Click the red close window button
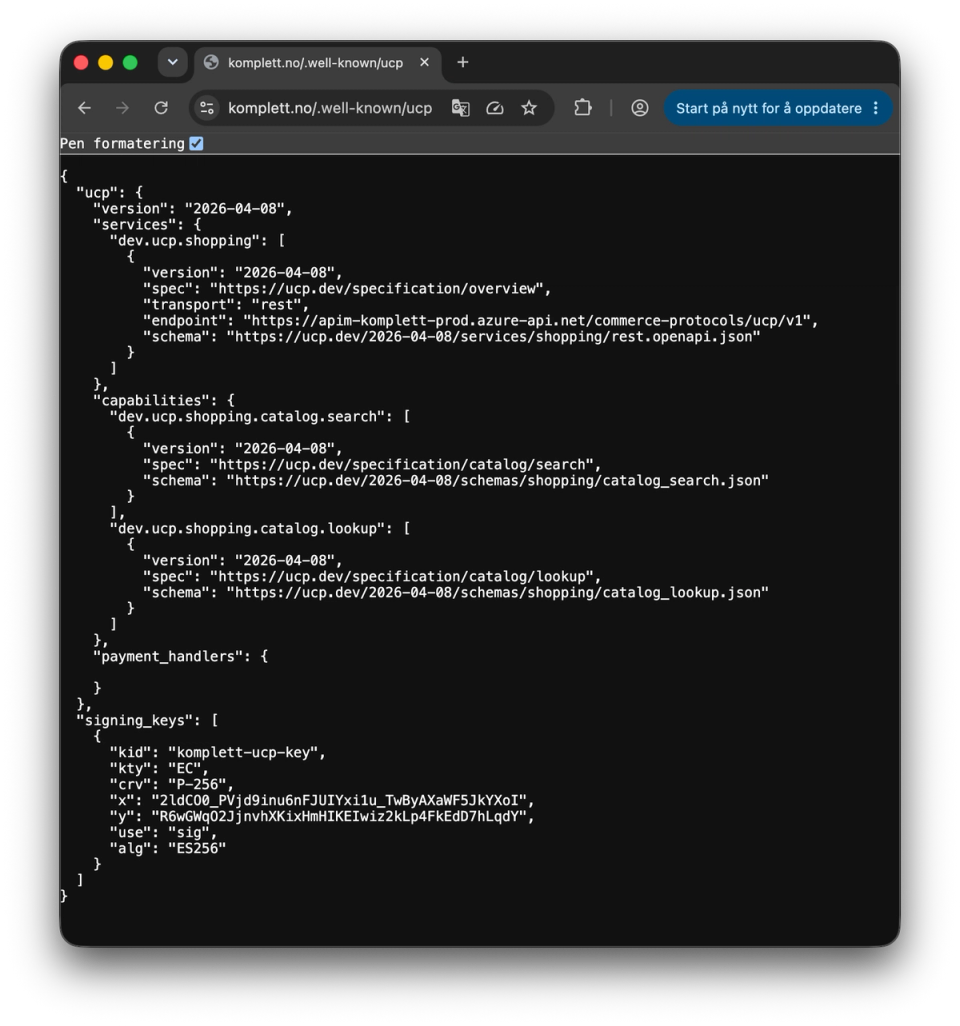This screenshot has height=1026, width=960. (x=81, y=62)
